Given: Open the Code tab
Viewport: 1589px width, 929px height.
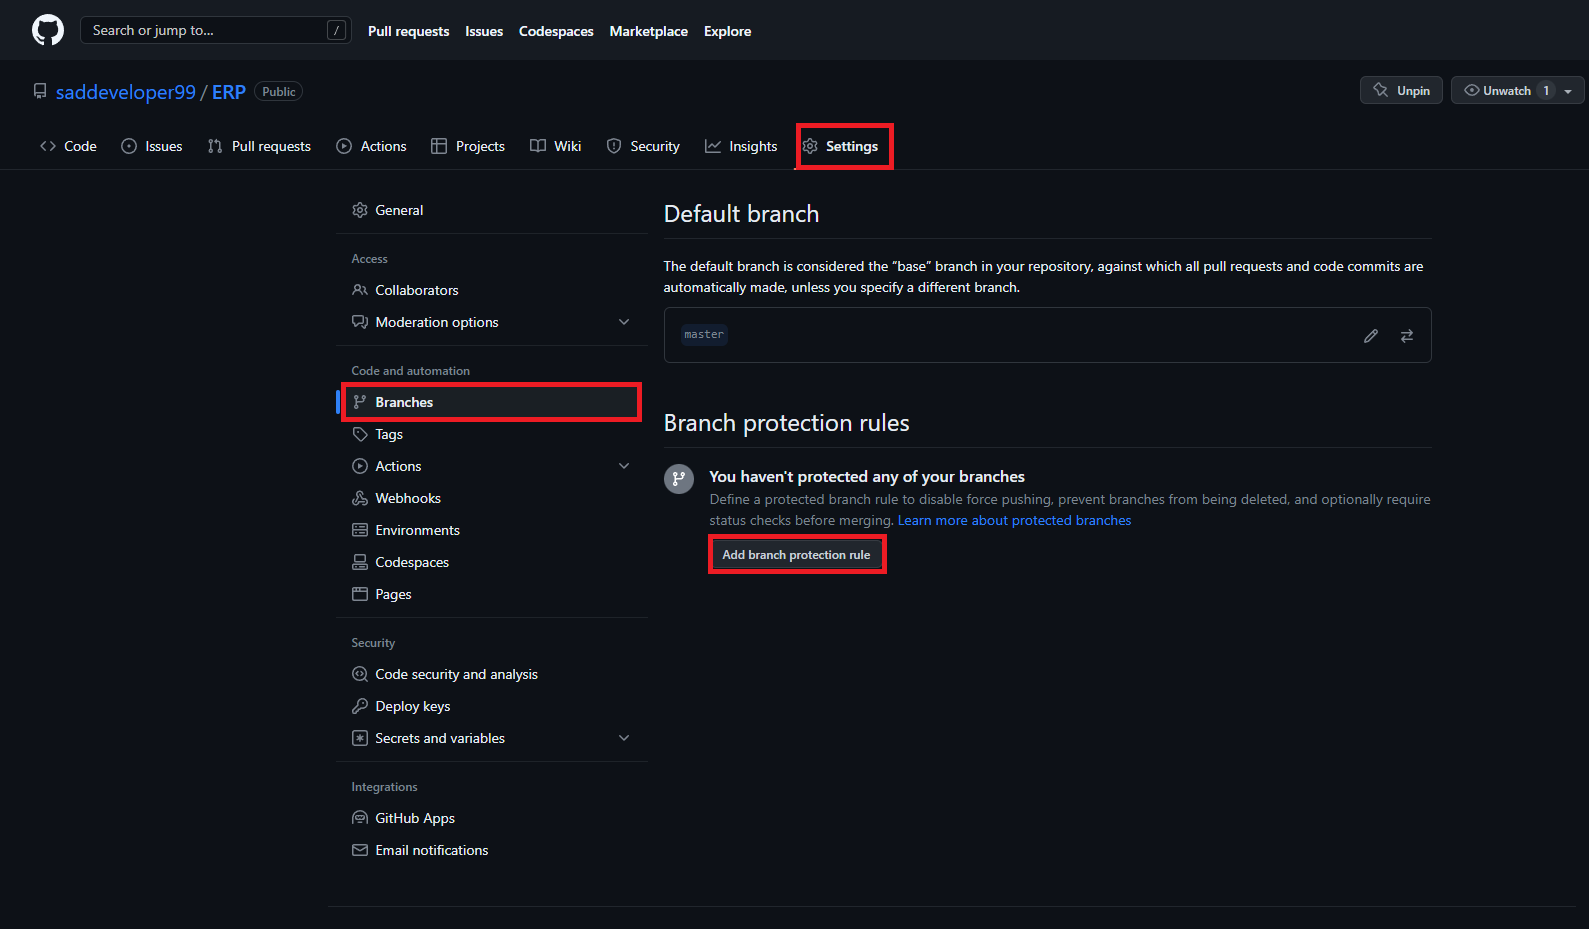Looking at the screenshot, I should click(68, 146).
